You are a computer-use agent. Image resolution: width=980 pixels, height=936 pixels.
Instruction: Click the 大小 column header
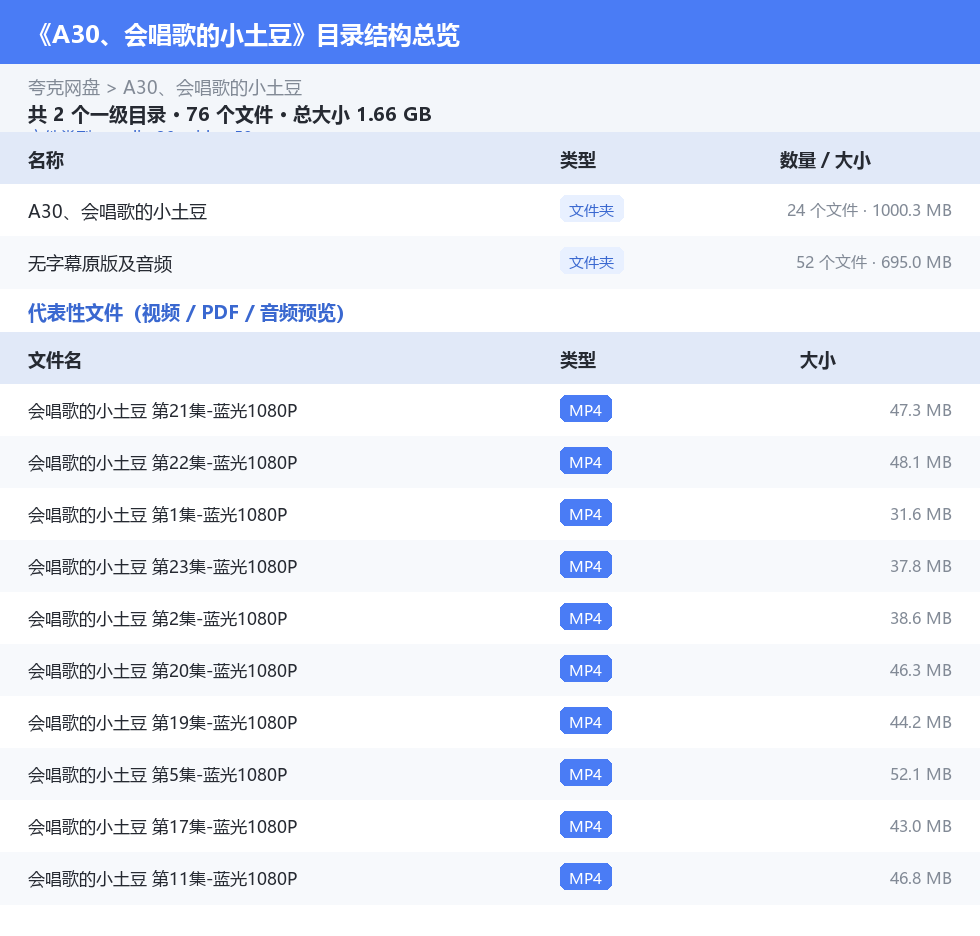pos(817,360)
